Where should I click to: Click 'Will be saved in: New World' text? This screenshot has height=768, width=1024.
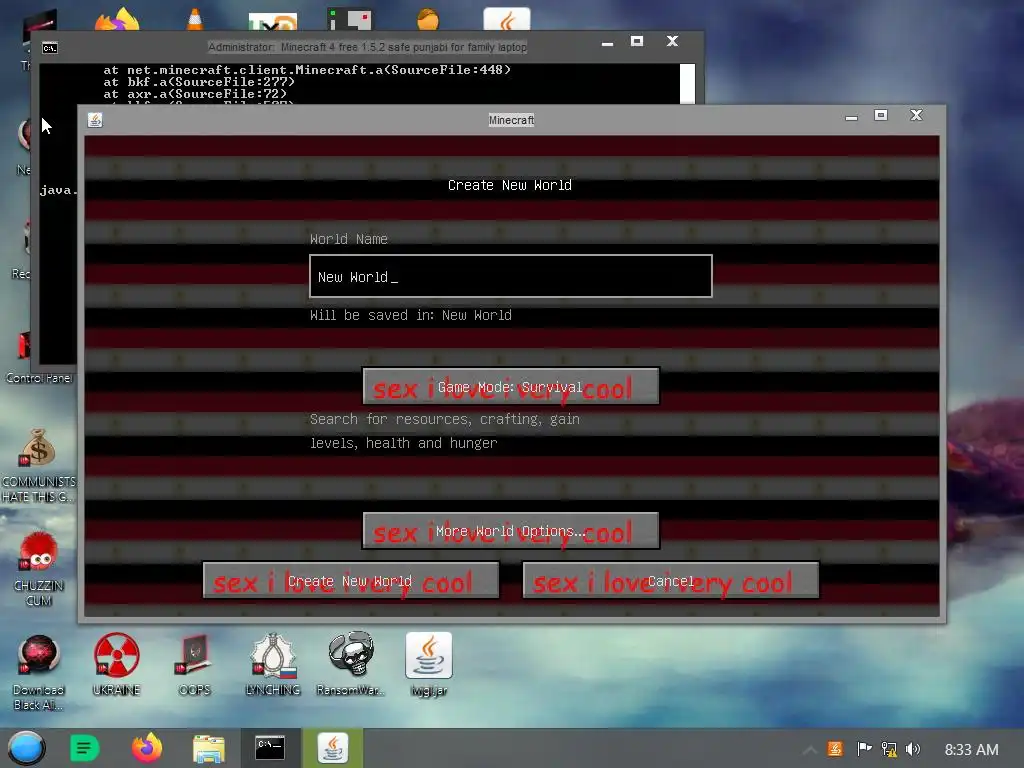click(x=411, y=315)
